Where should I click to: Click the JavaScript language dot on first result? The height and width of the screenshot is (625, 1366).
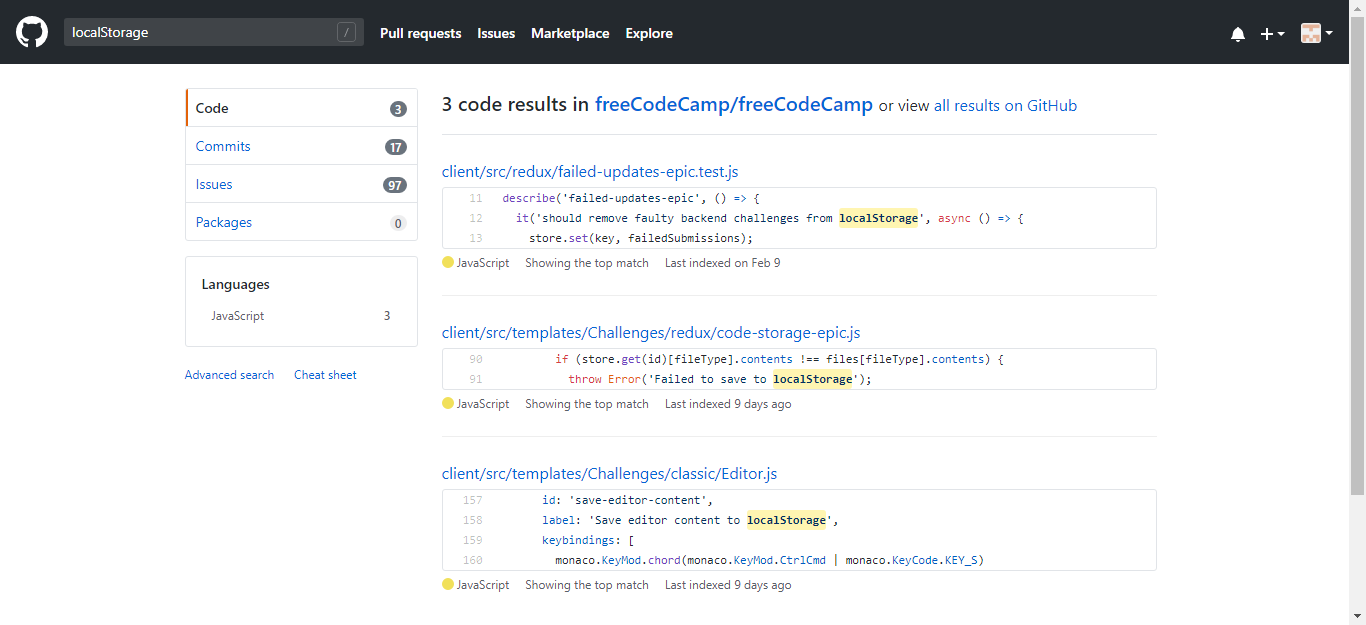[x=447, y=262]
